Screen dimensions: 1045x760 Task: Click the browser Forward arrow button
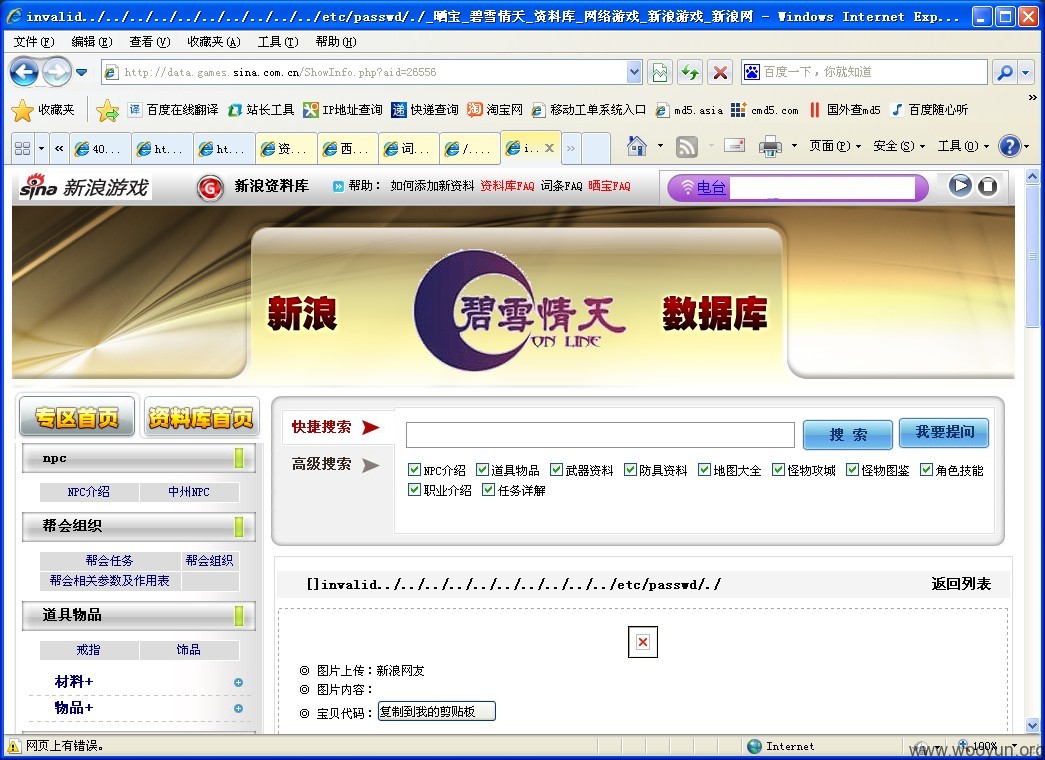click(x=57, y=72)
